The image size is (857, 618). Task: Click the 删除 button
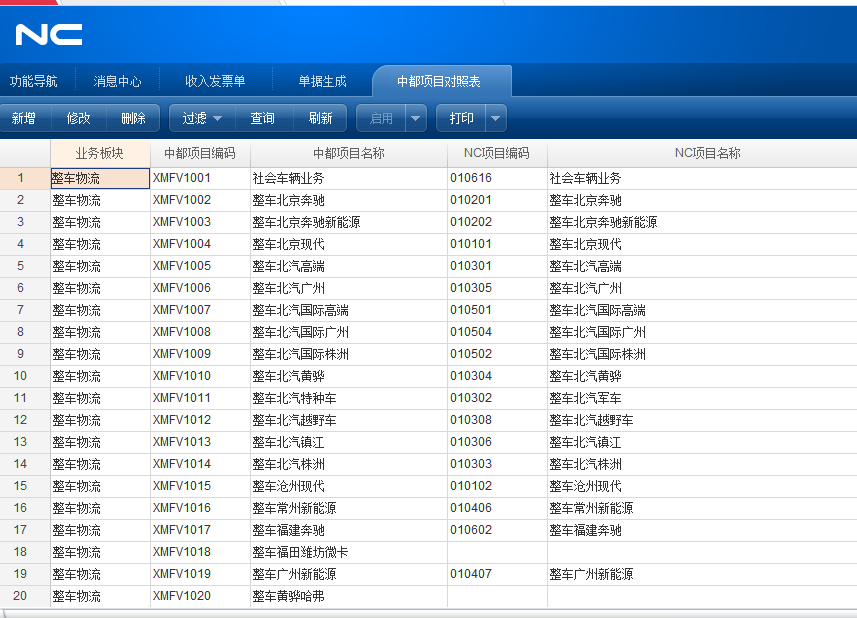[133, 118]
